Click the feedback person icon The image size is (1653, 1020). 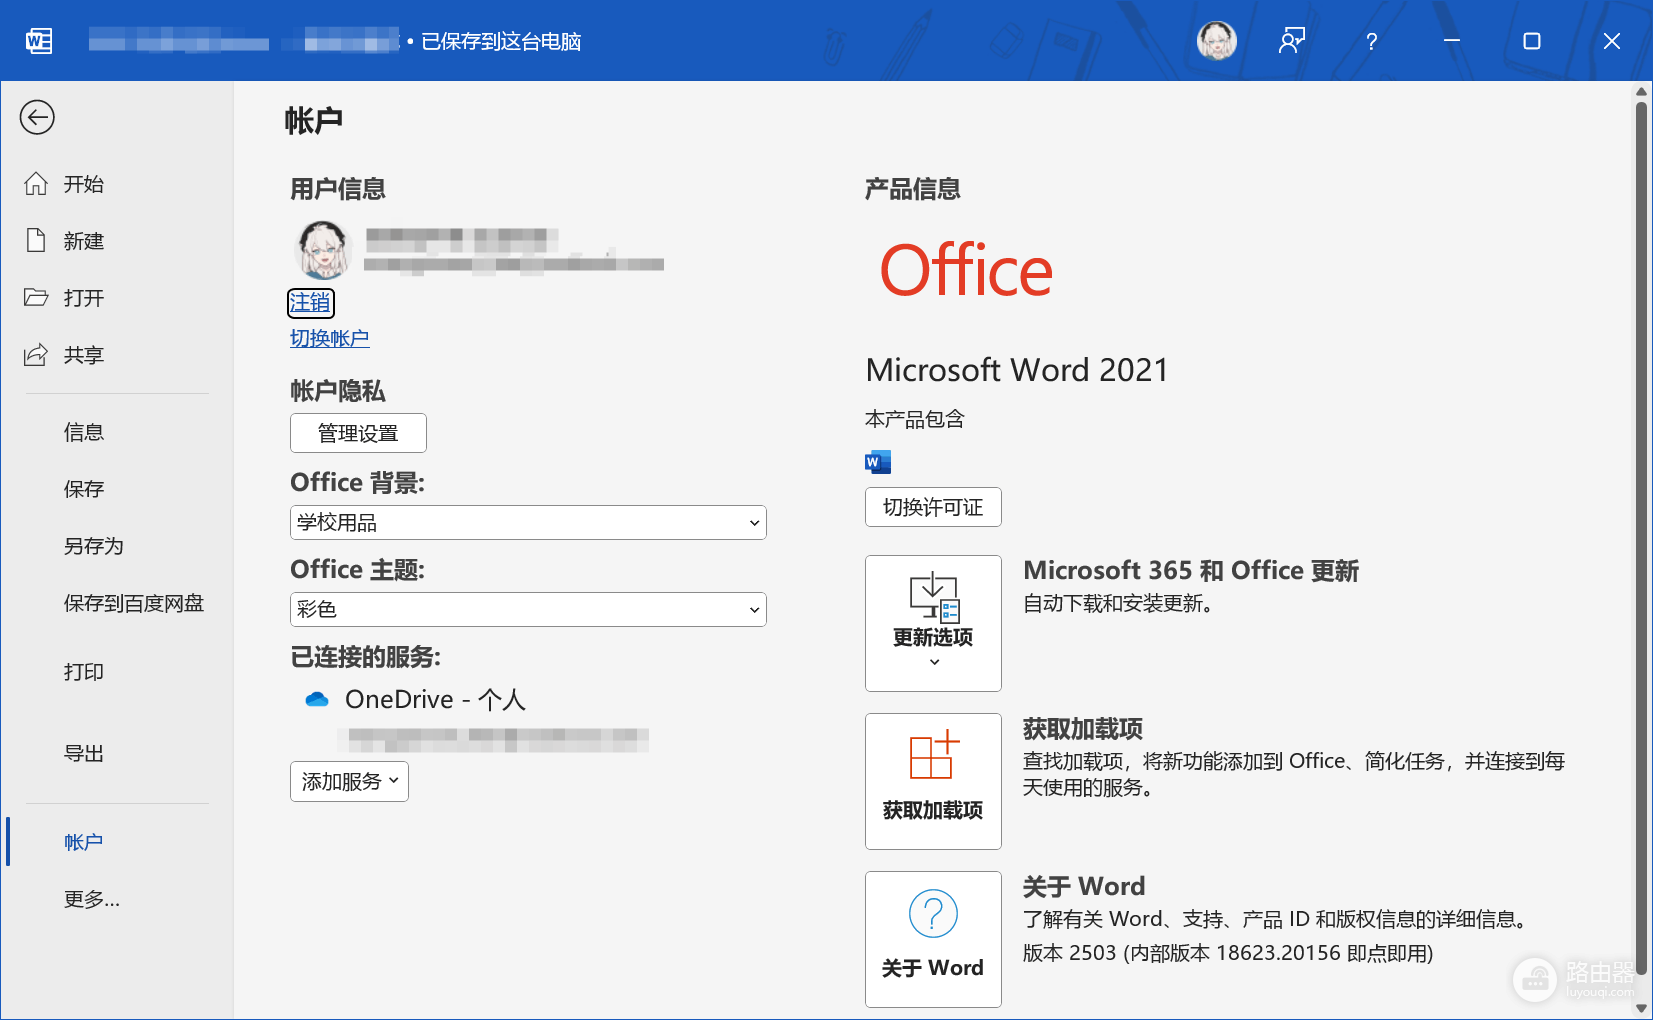coord(1292,41)
